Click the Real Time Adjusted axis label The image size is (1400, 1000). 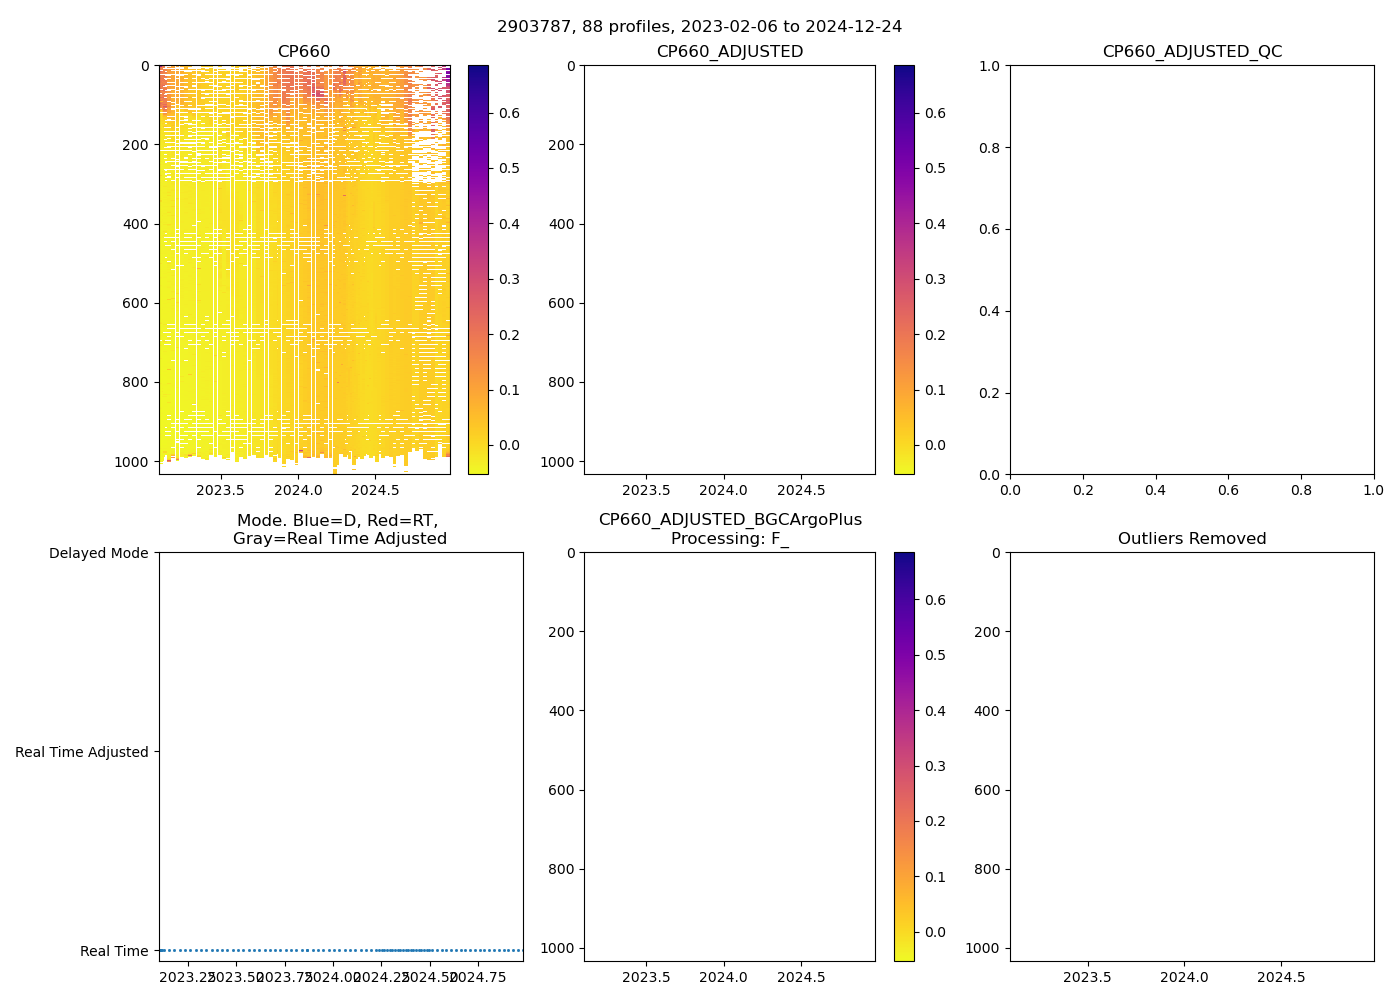pos(81,752)
